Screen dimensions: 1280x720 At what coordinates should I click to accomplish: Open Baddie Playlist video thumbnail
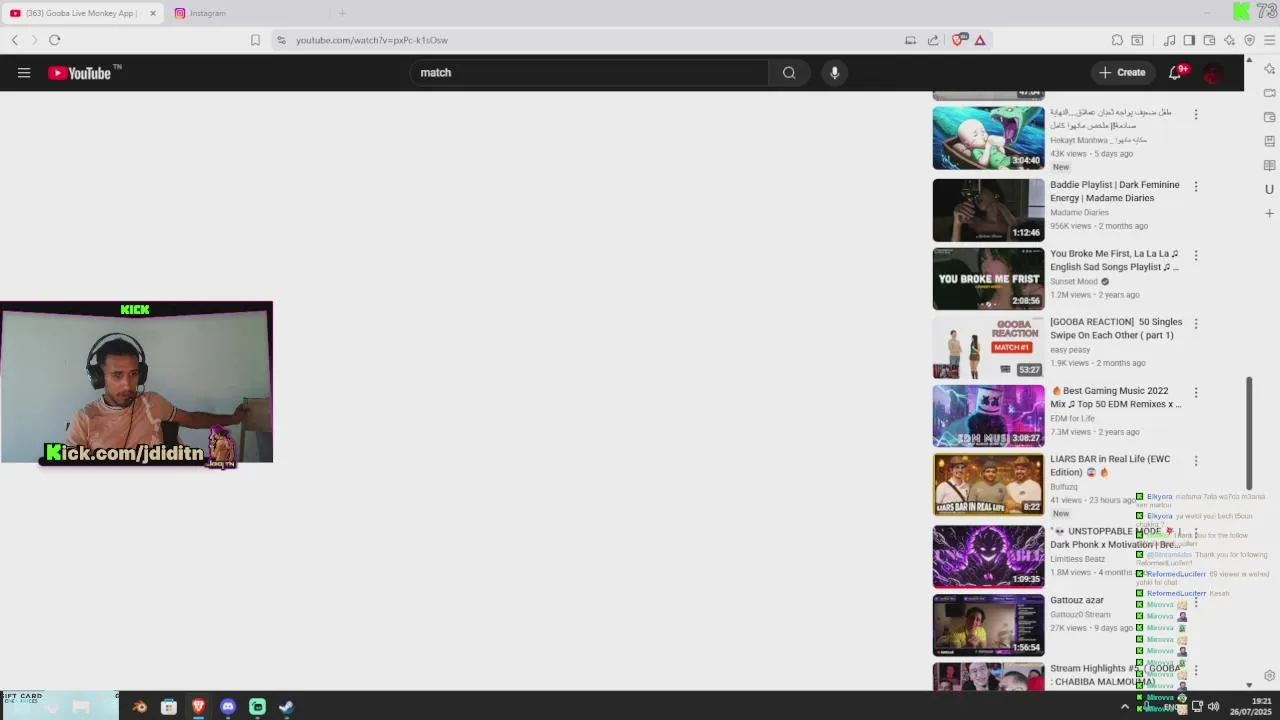click(988, 210)
